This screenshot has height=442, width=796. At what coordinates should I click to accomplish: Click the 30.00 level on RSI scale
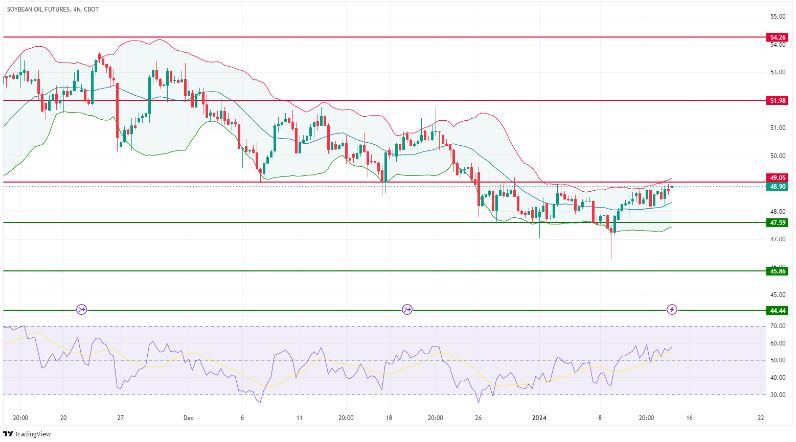pos(775,394)
